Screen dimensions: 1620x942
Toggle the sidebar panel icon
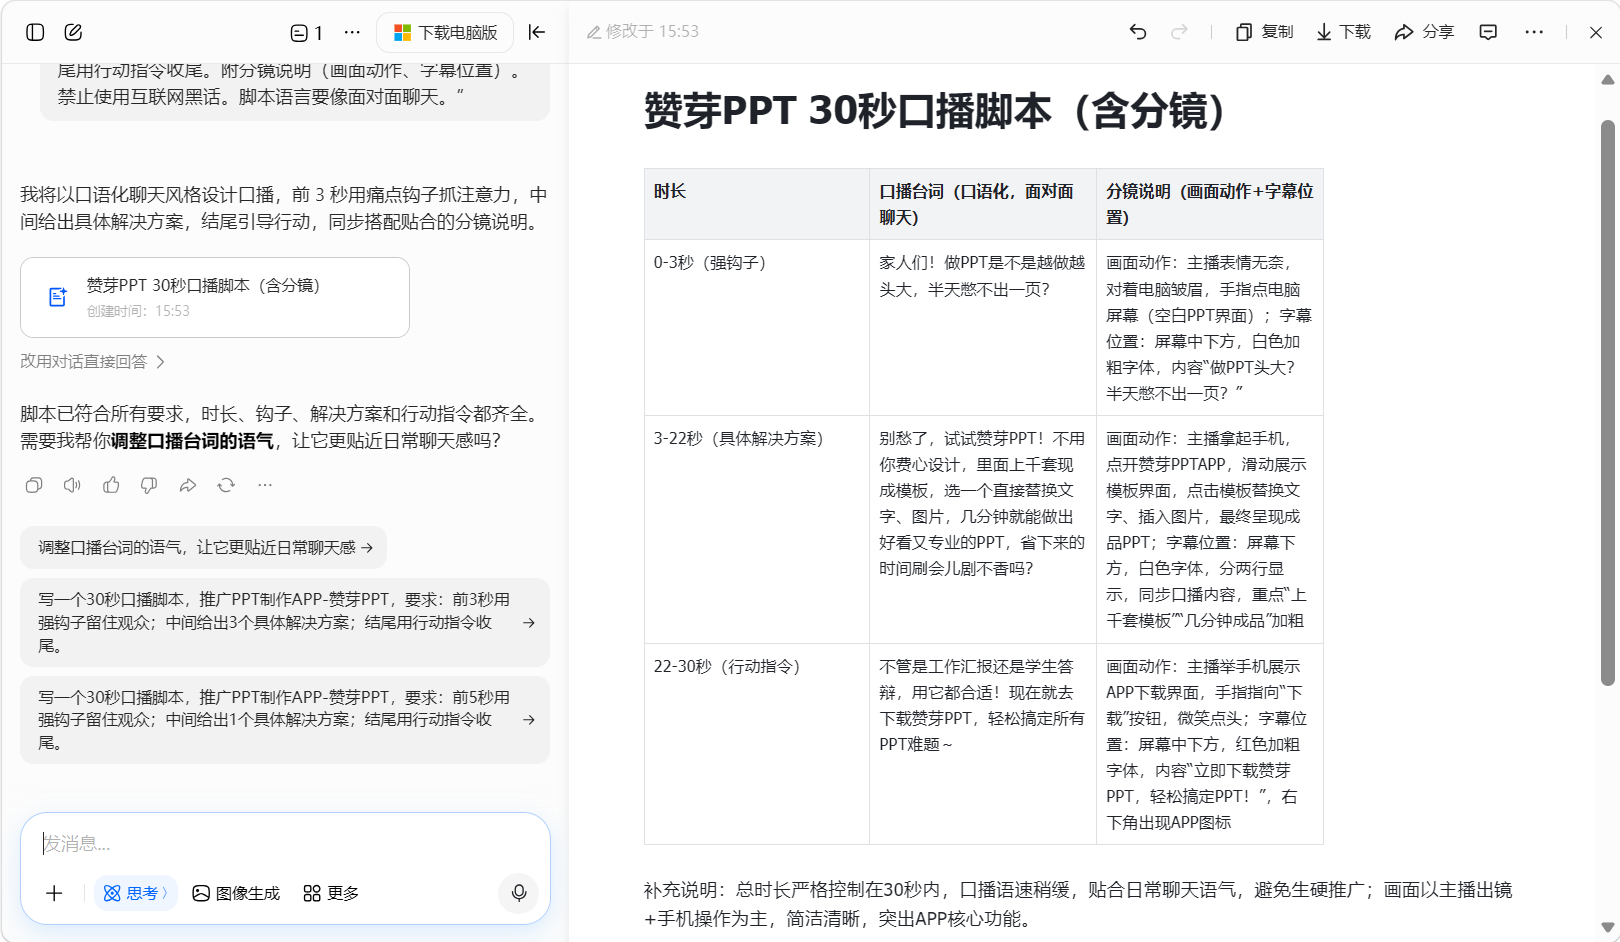tap(35, 32)
